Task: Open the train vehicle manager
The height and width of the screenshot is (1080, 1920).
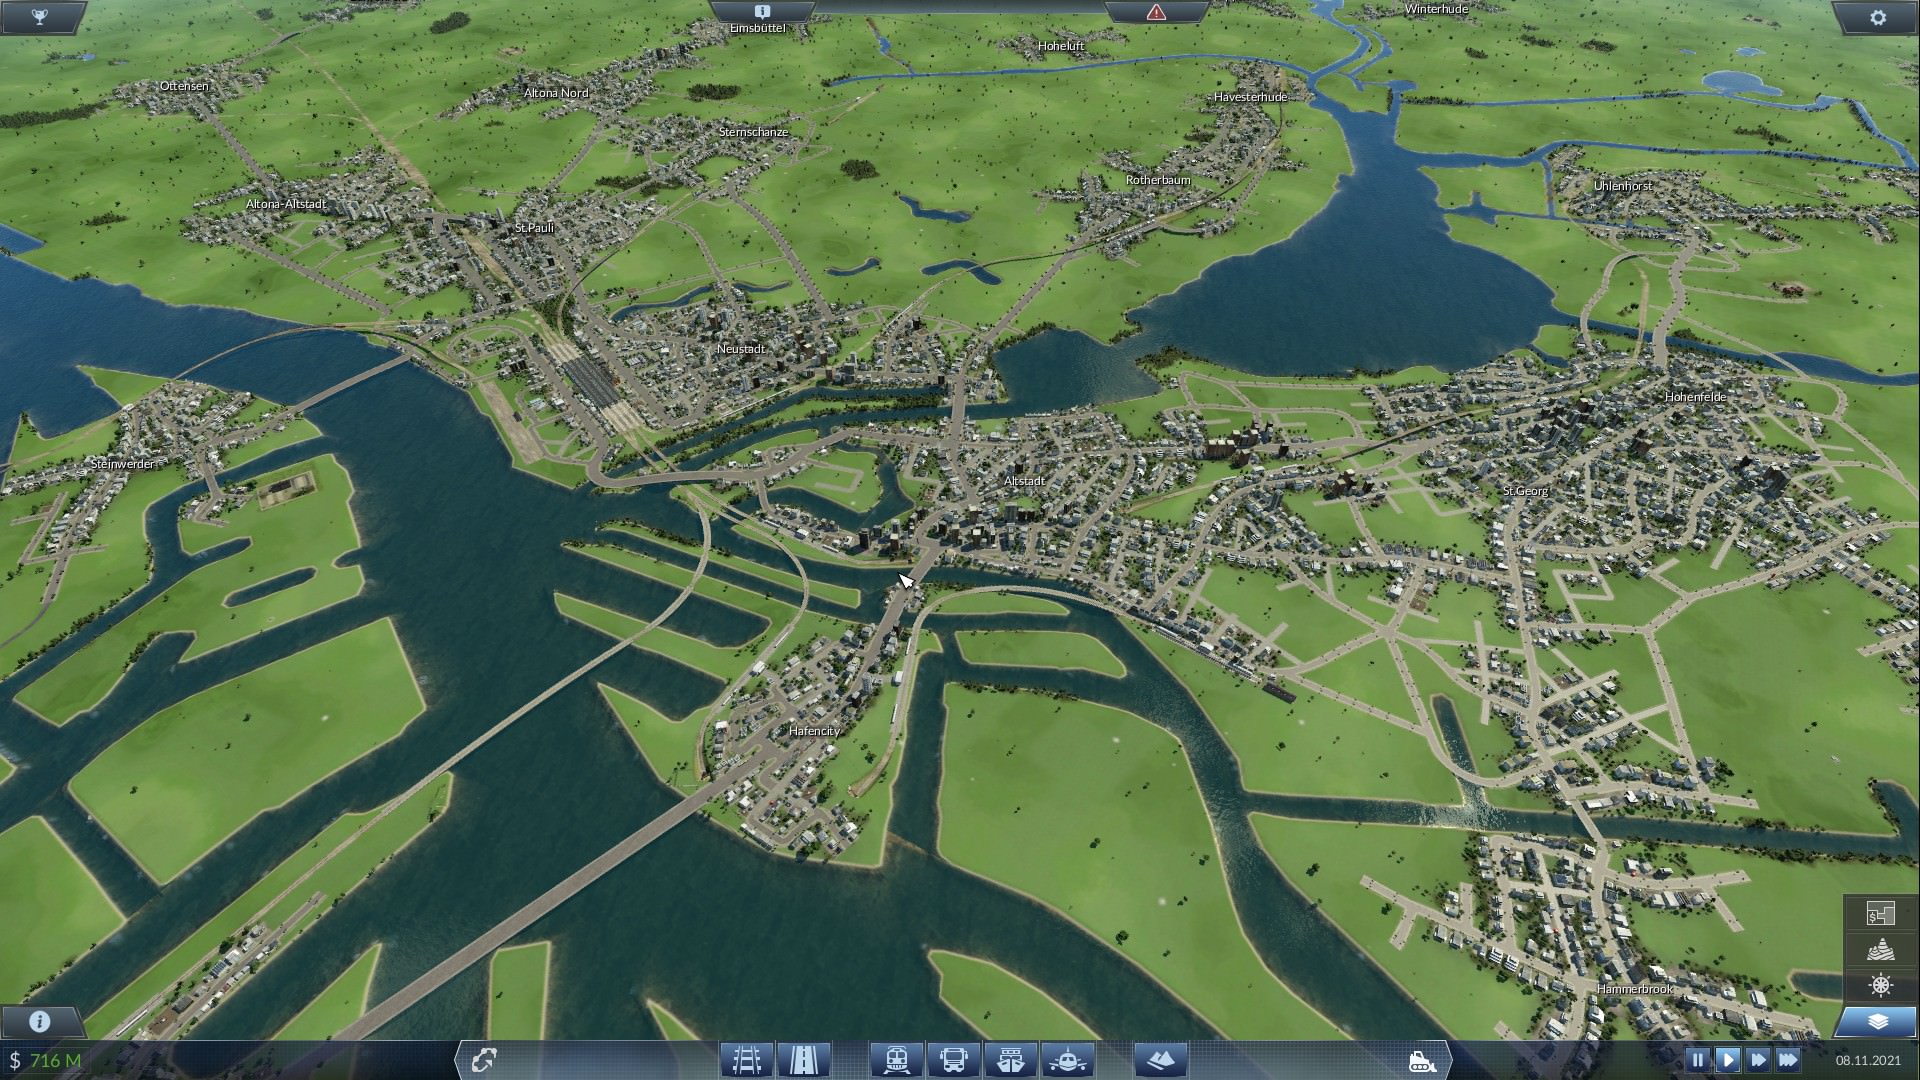Action: click(x=896, y=1059)
